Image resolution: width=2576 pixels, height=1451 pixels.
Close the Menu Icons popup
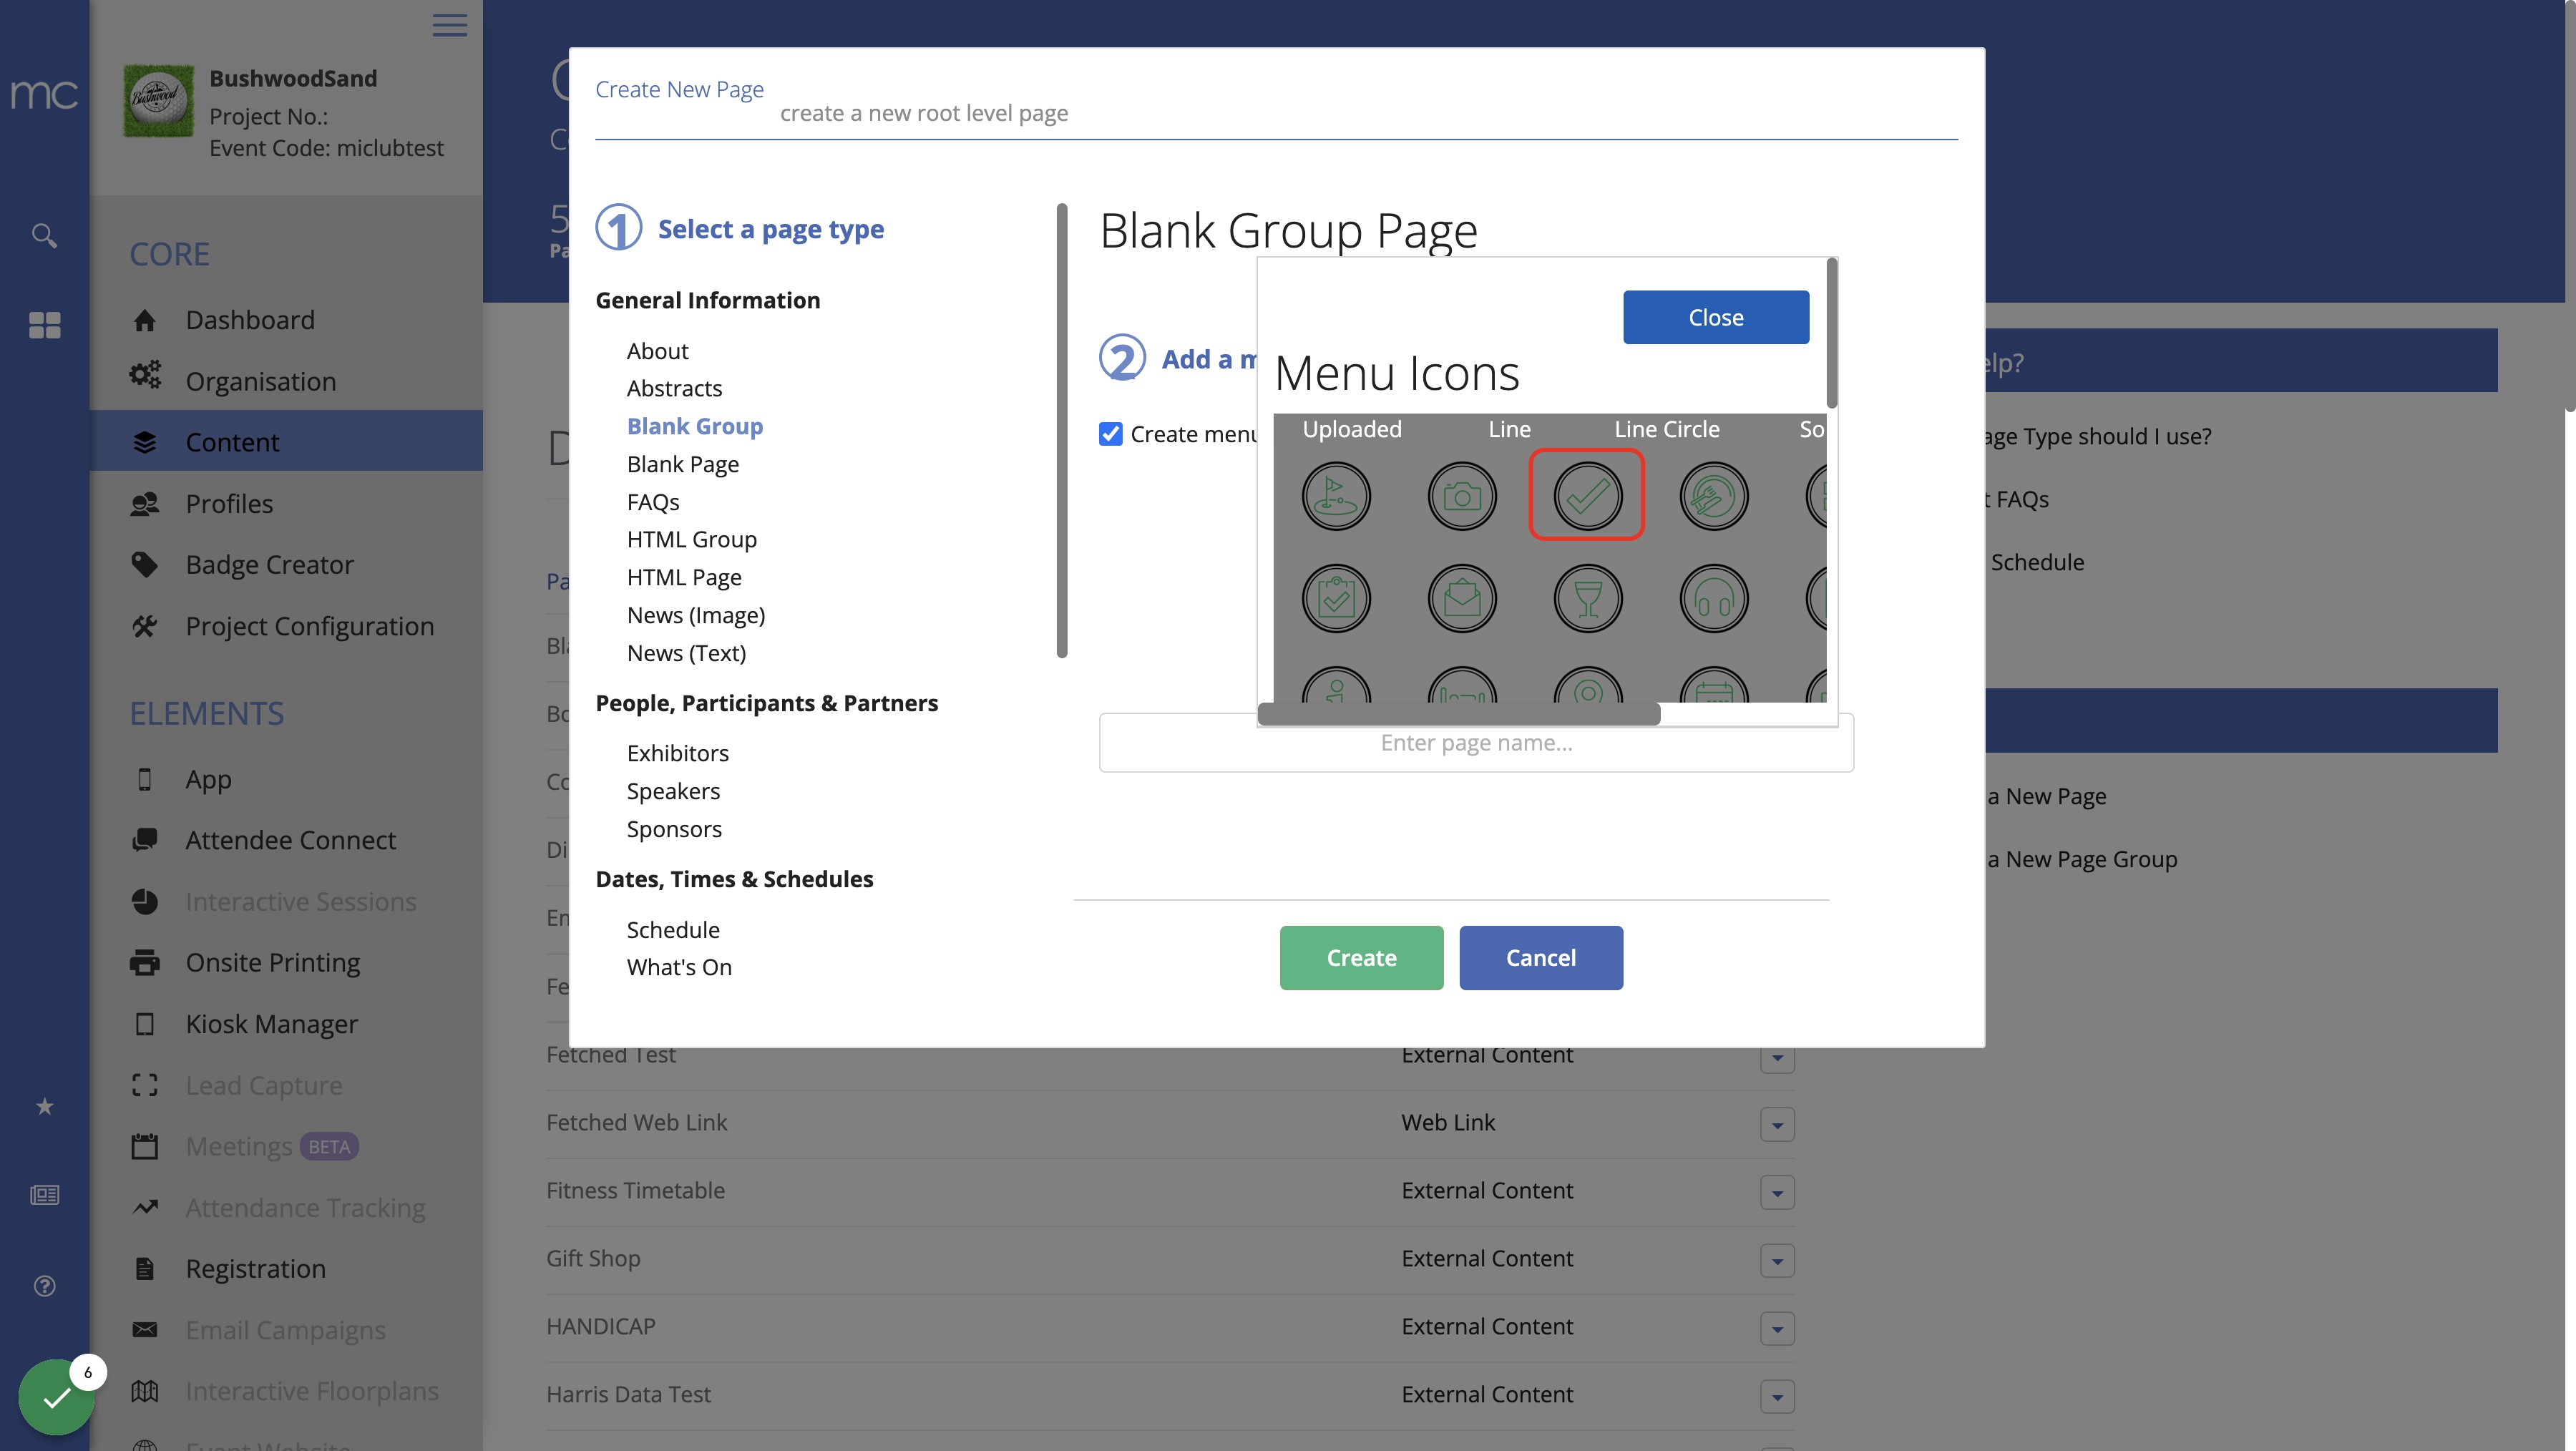click(1715, 317)
